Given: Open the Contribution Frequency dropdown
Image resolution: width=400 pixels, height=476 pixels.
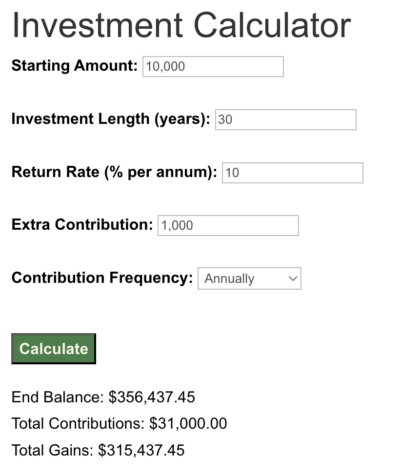Looking at the screenshot, I should 249,278.
